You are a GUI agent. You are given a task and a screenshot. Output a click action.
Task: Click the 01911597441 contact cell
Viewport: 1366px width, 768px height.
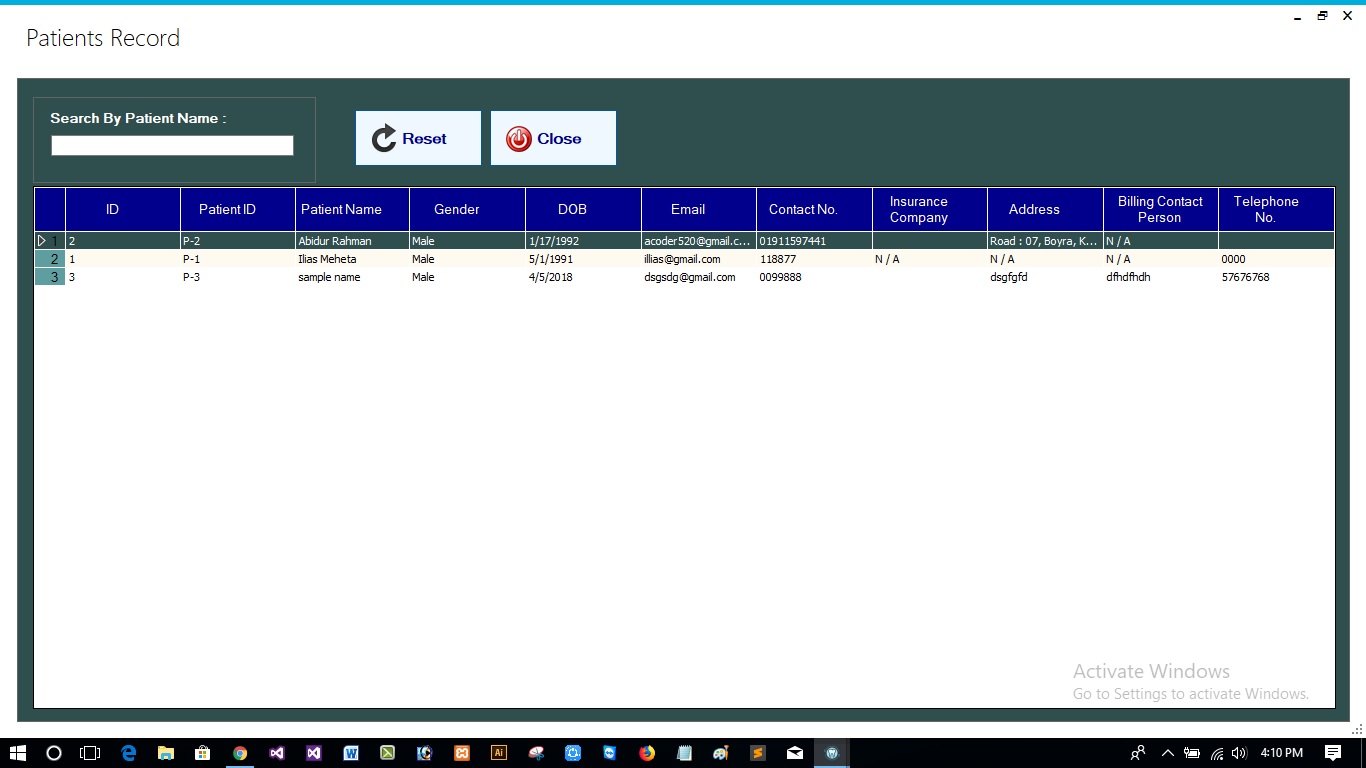814,241
